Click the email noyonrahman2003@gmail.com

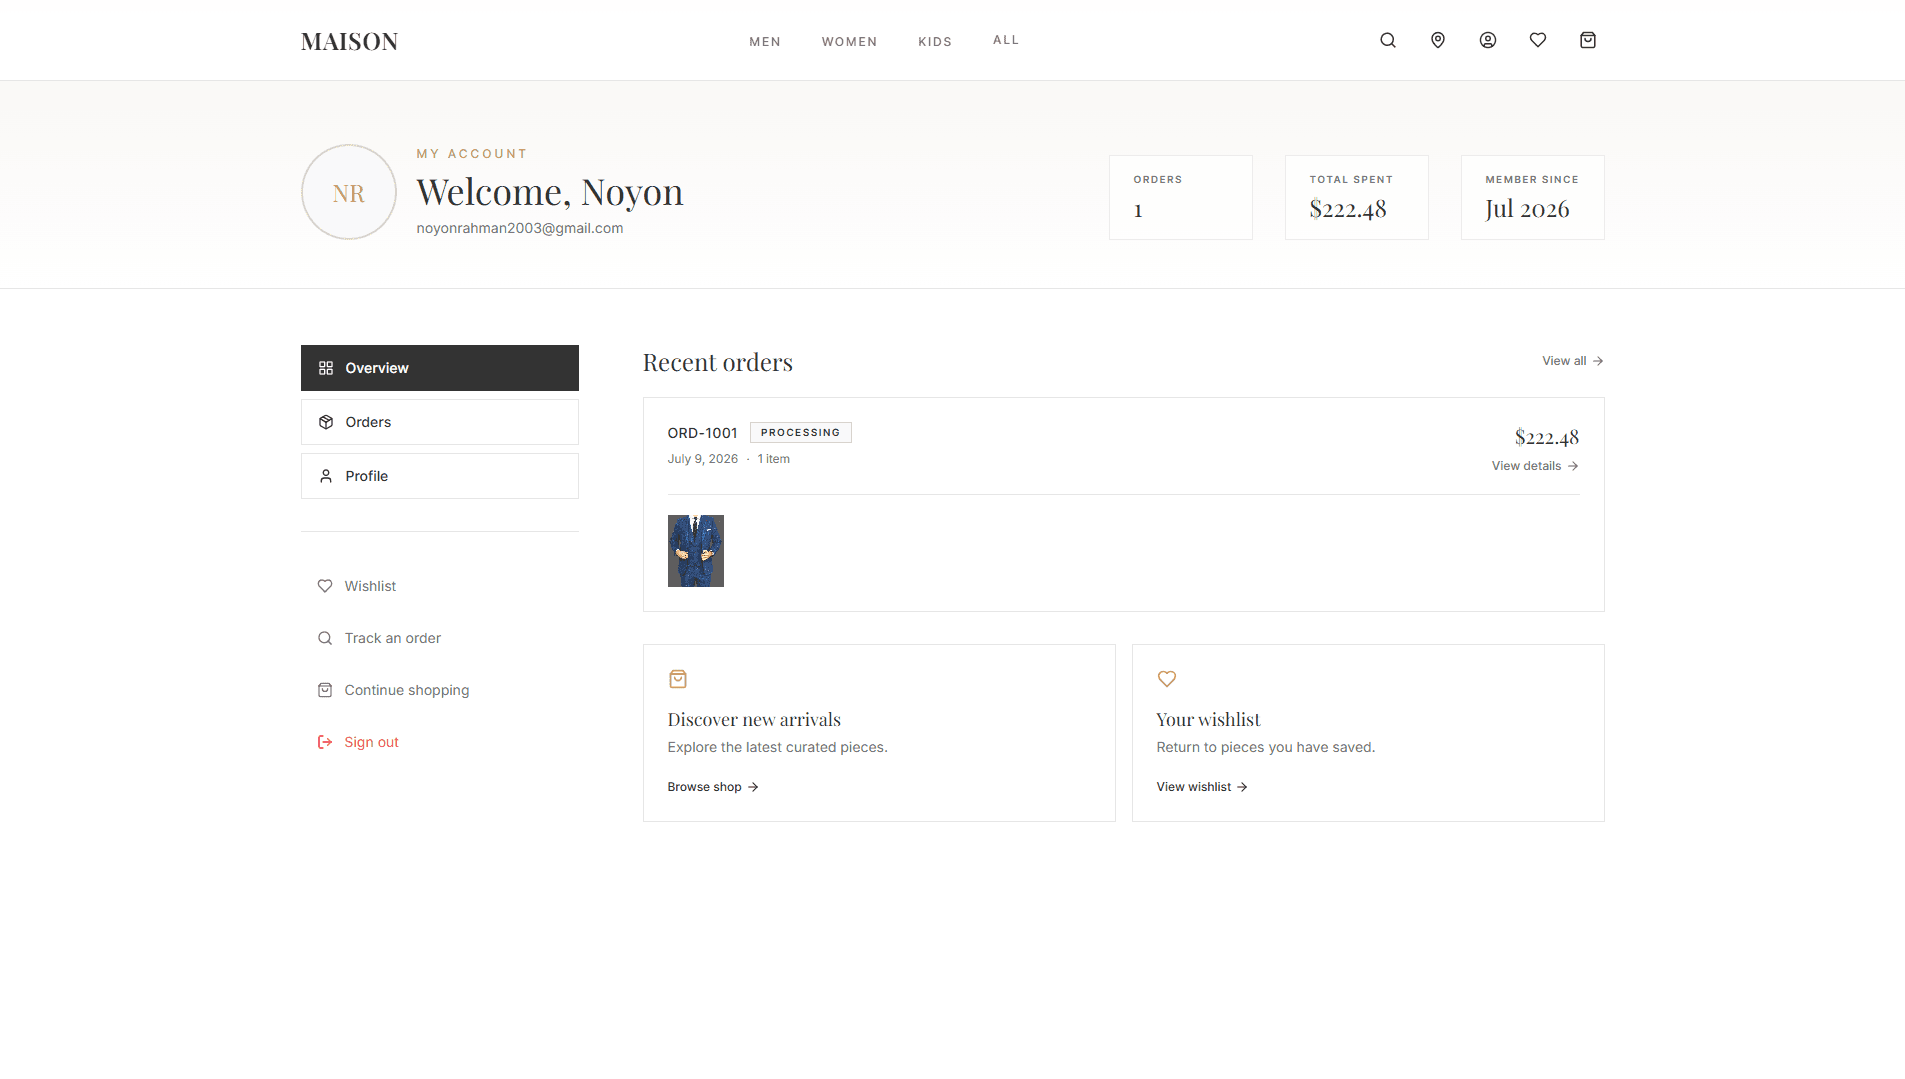tap(520, 228)
